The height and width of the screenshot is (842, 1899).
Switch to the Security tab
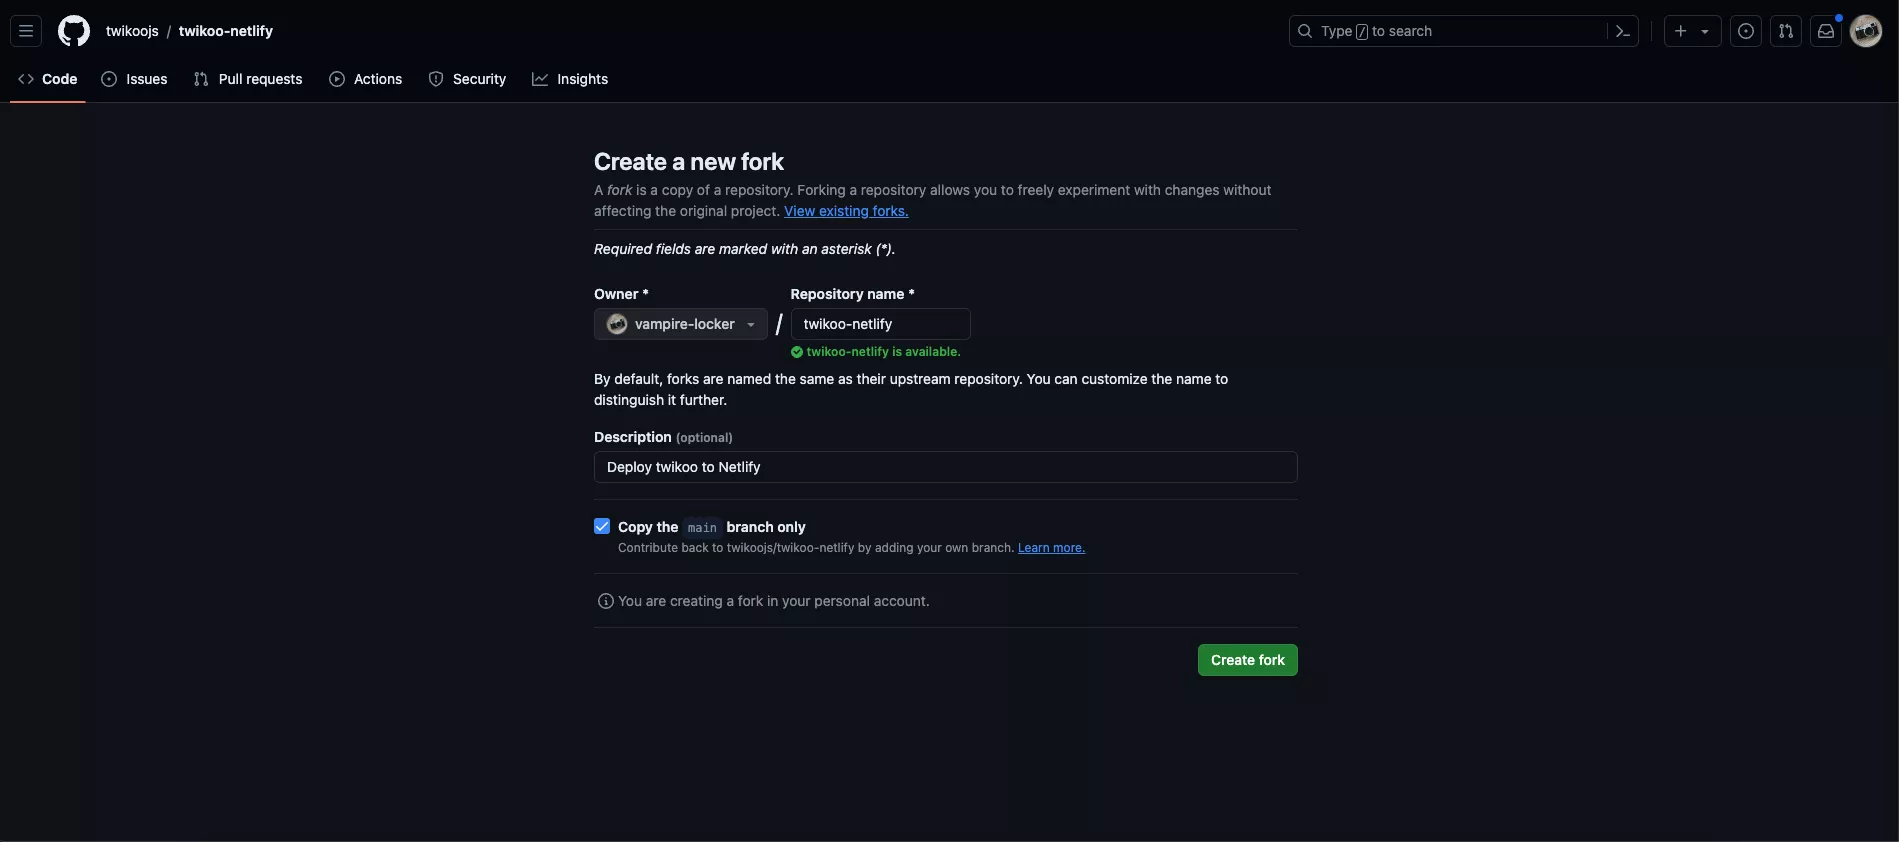coord(467,79)
